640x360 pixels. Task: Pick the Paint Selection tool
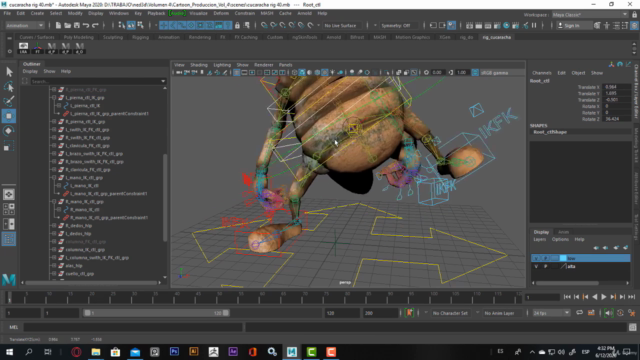pos(9,101)
